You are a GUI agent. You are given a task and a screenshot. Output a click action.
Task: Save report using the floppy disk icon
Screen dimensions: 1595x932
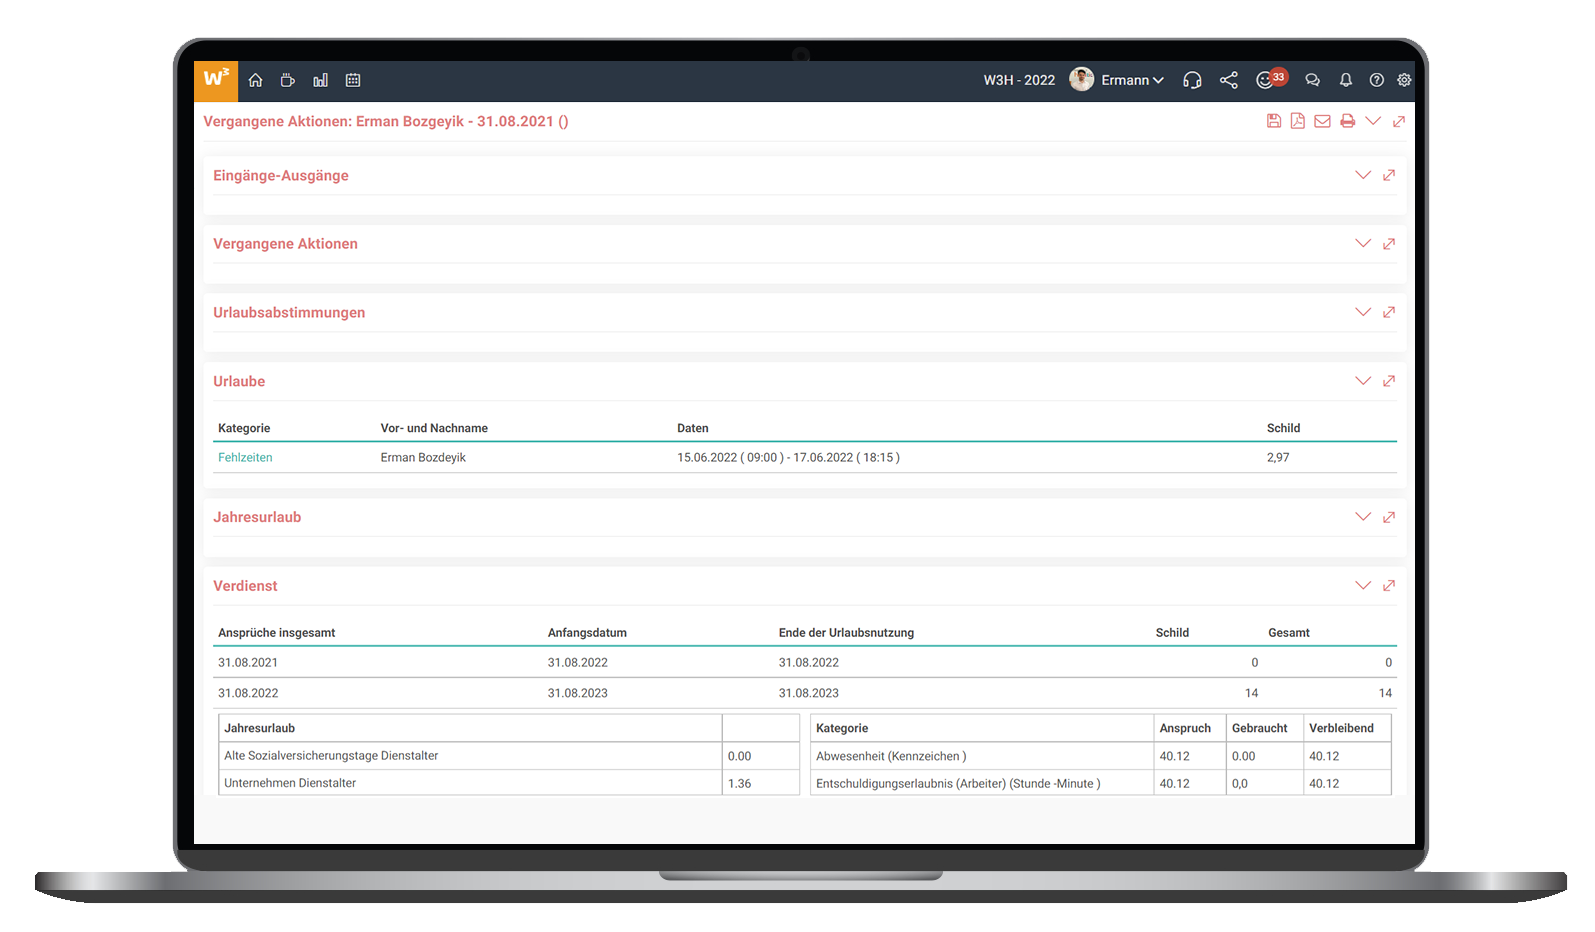click(x=1274, y=121)
